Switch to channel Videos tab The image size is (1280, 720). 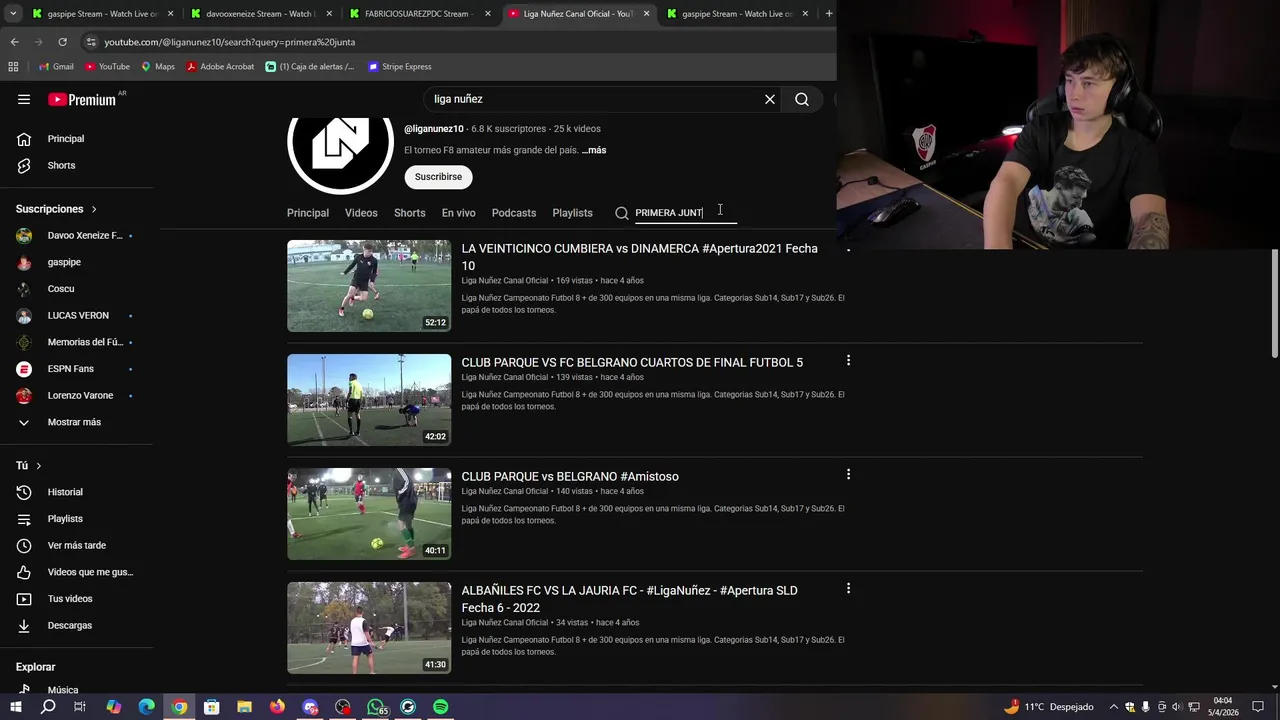point(361,213)
